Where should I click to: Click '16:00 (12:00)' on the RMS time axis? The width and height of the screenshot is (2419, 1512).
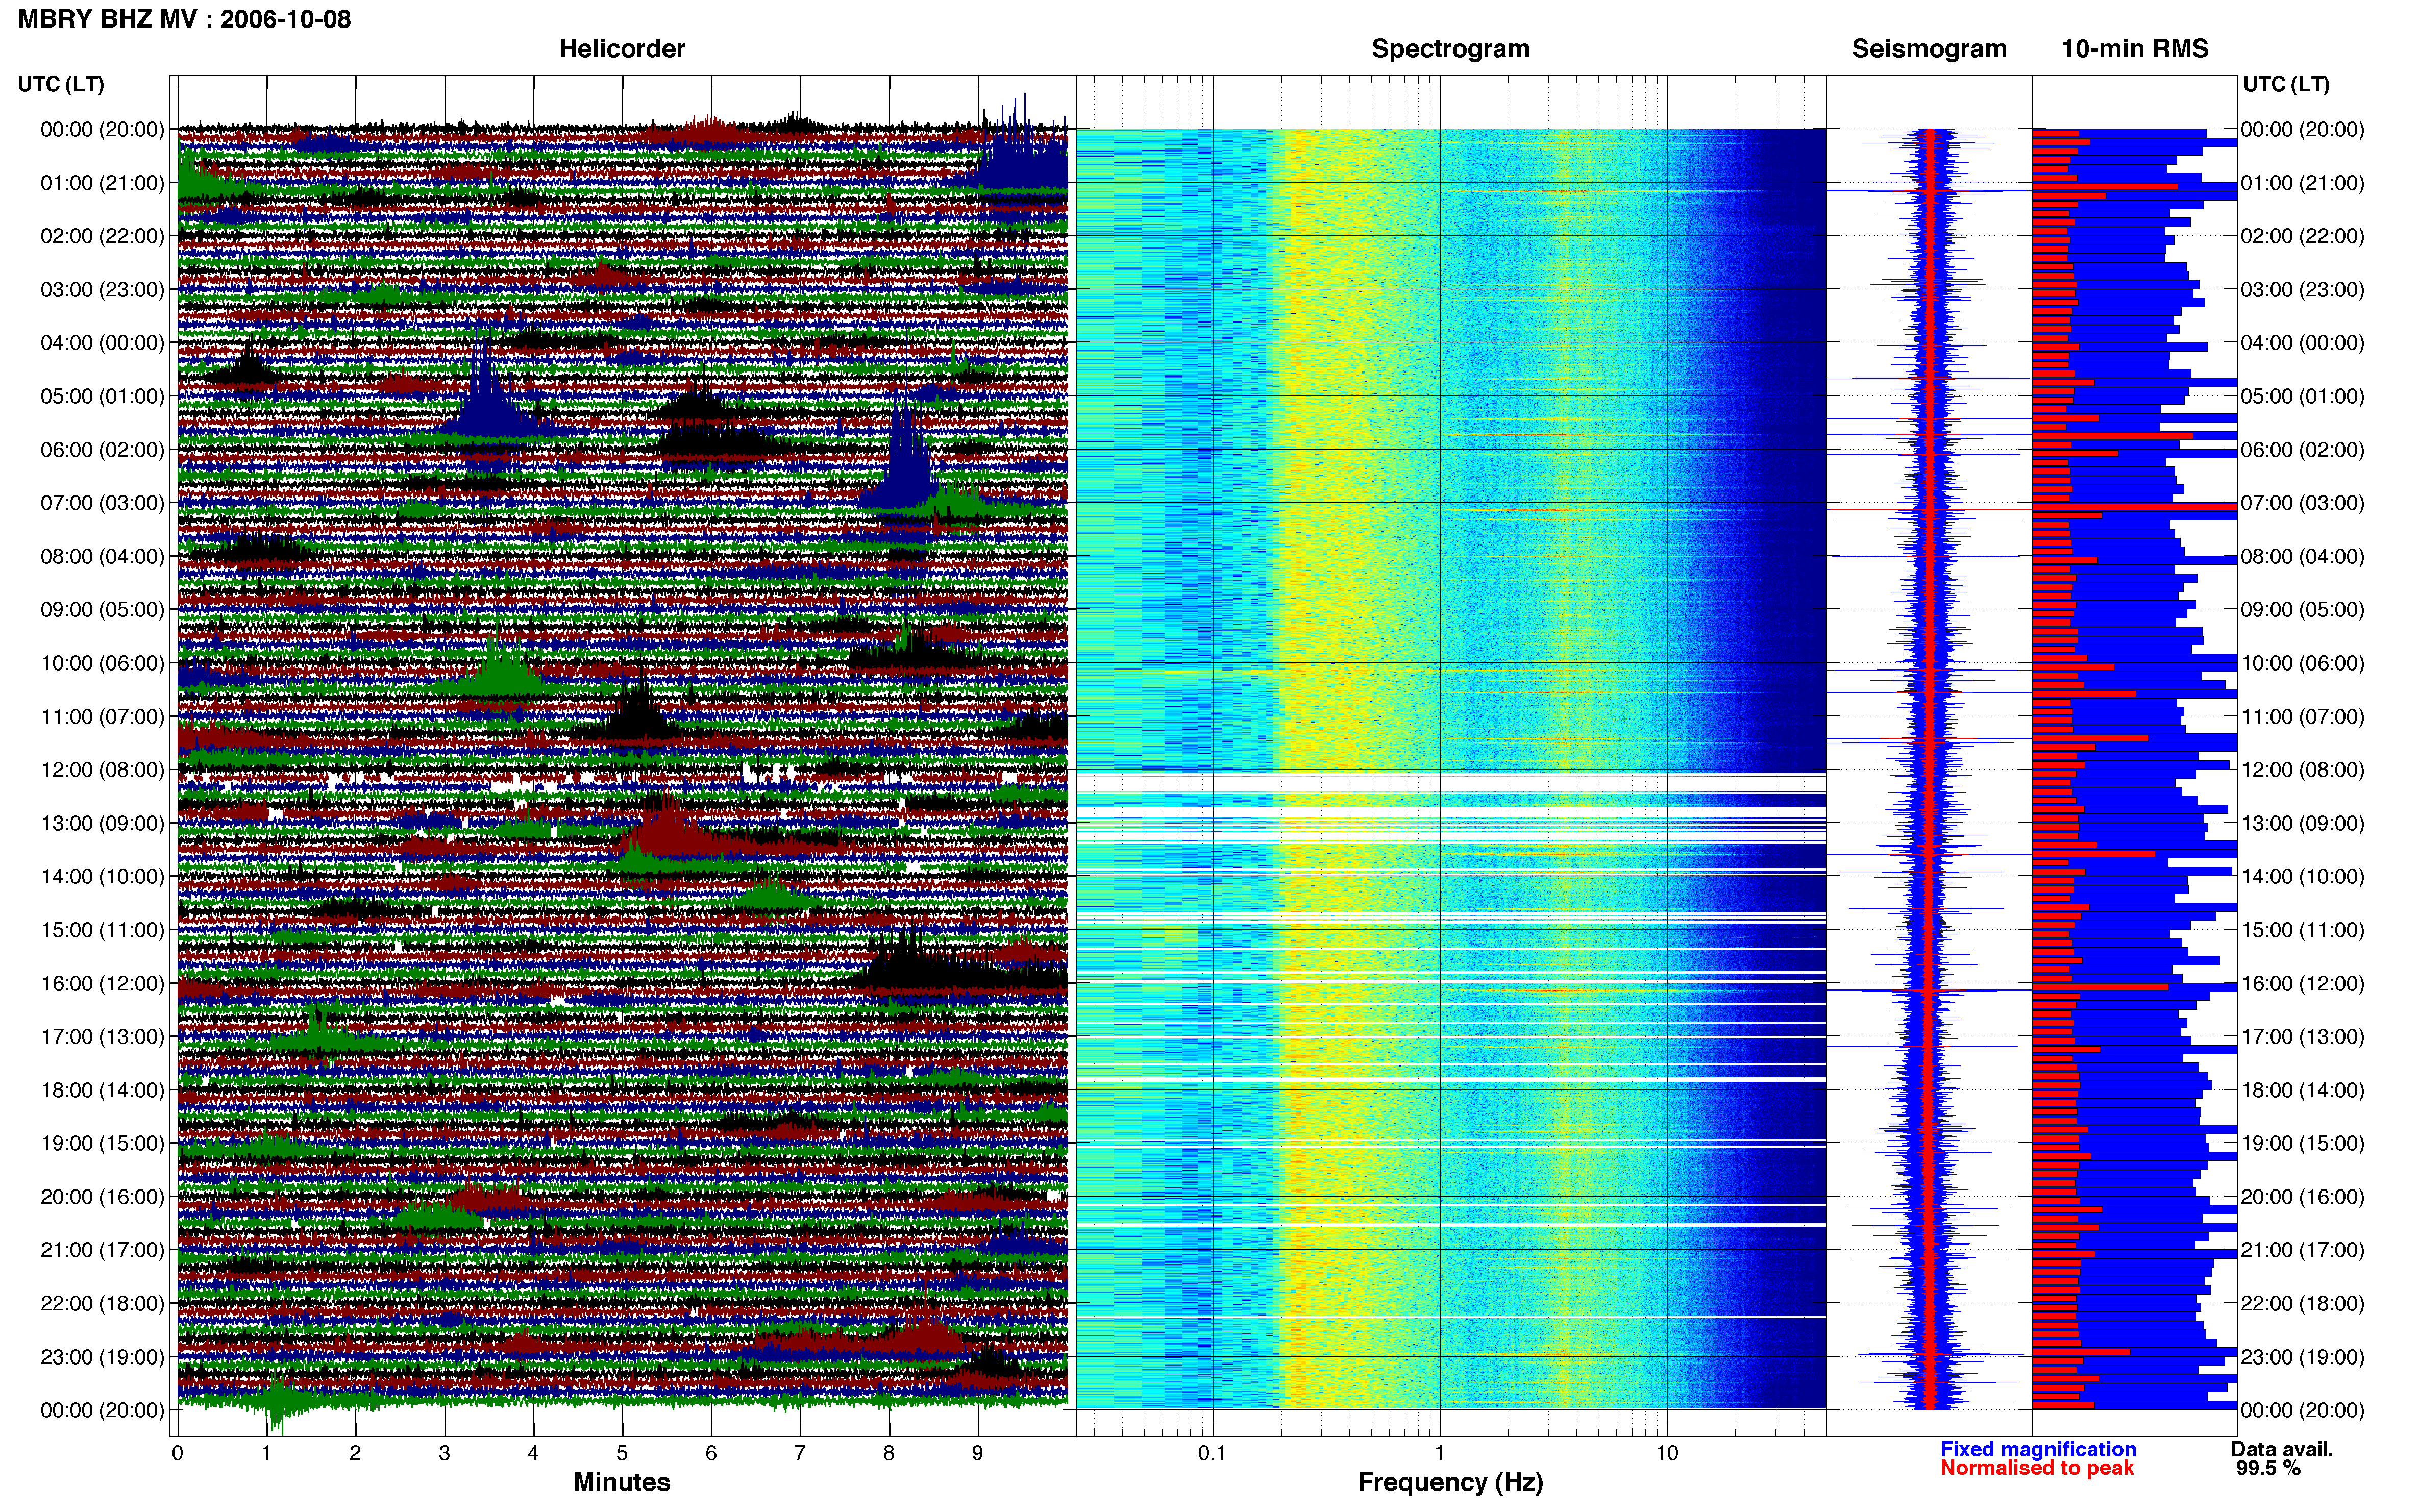pos(2302,984)
